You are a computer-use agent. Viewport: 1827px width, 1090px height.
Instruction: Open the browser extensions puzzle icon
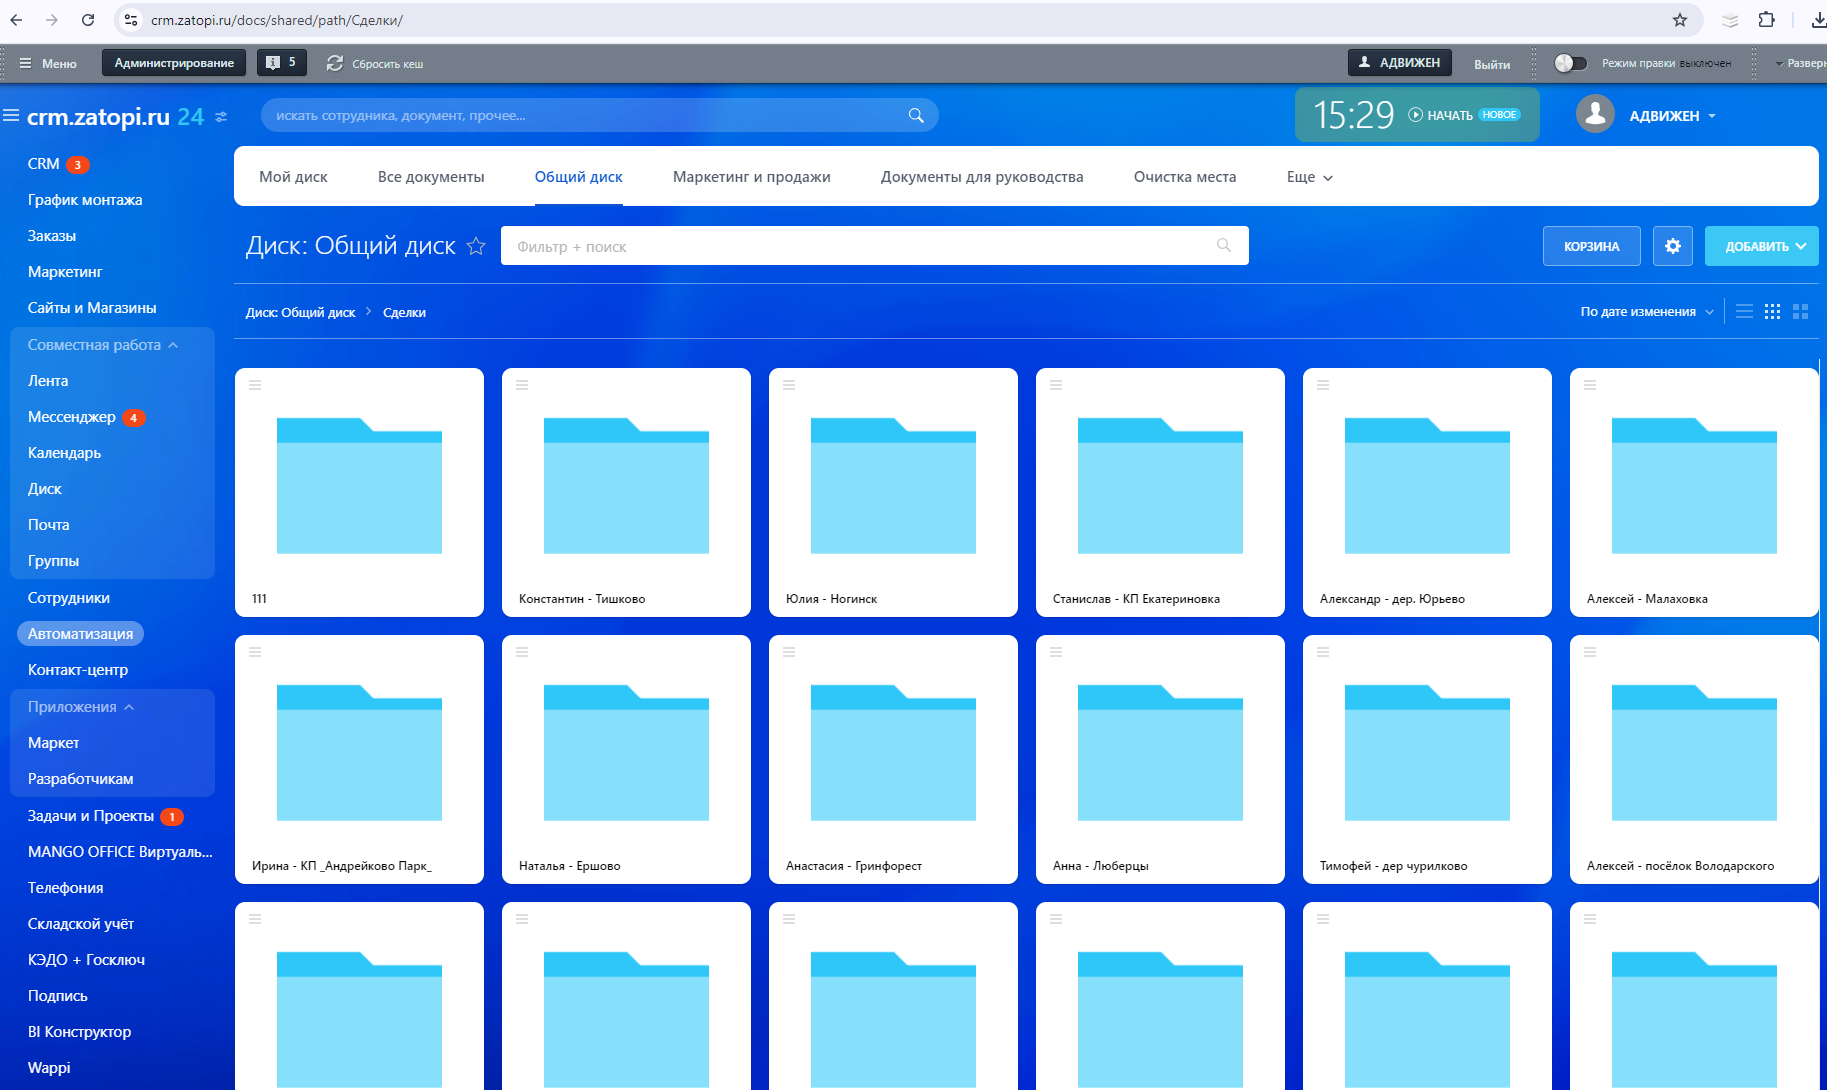[x=1767, y=20]
